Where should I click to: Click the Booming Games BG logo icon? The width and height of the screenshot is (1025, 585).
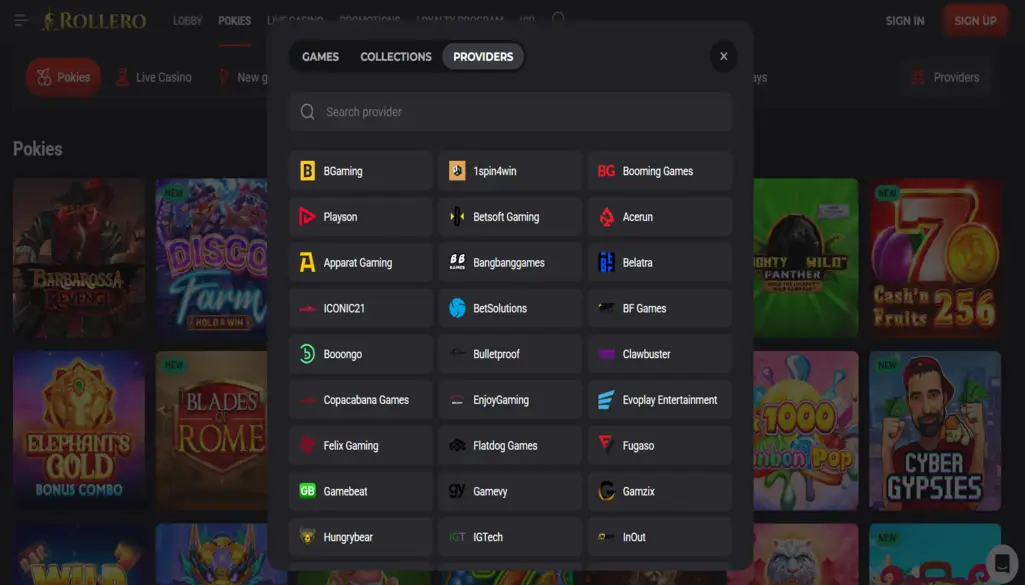[606, 171]
